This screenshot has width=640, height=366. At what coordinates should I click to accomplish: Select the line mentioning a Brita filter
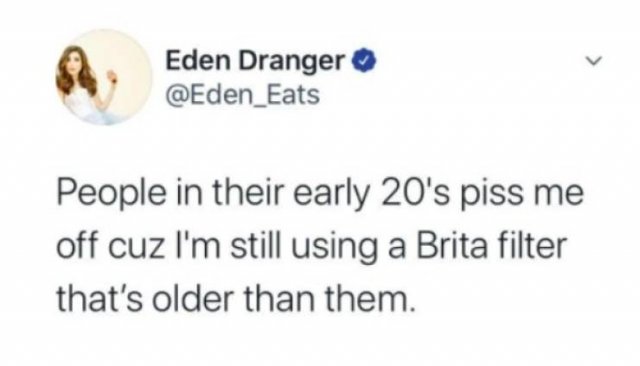311,246
